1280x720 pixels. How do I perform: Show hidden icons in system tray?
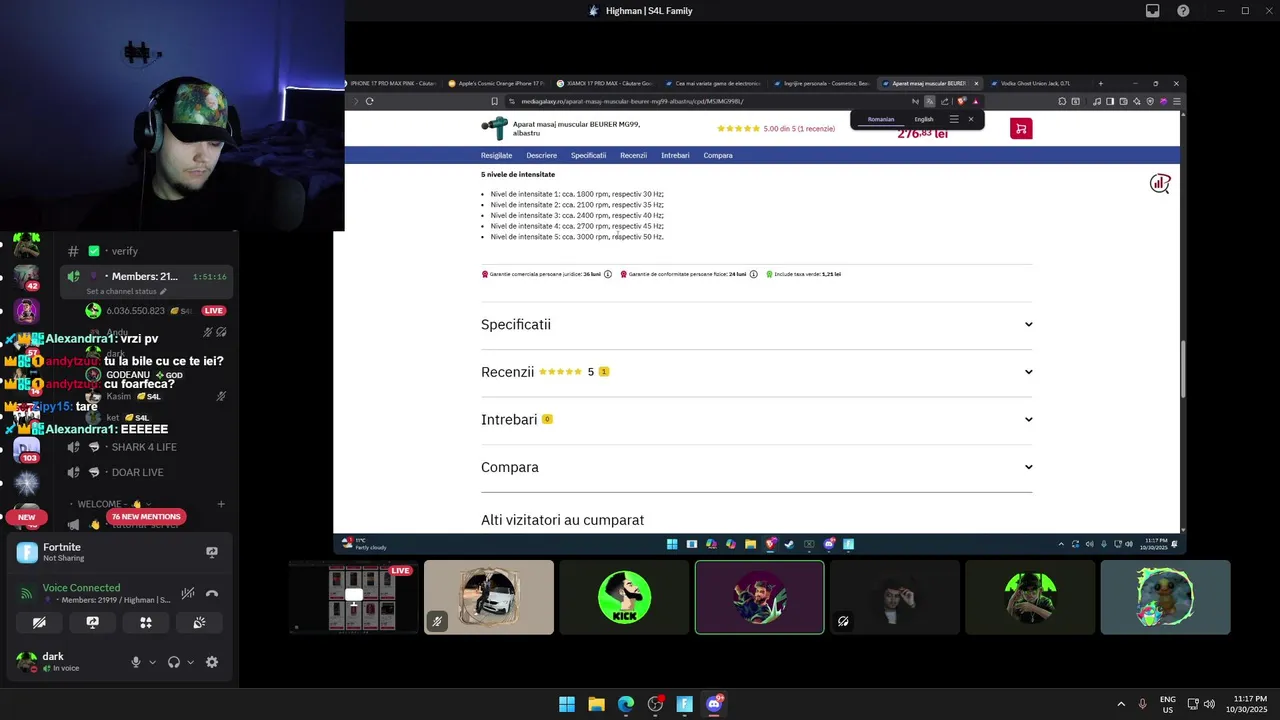coord(1121,704)
